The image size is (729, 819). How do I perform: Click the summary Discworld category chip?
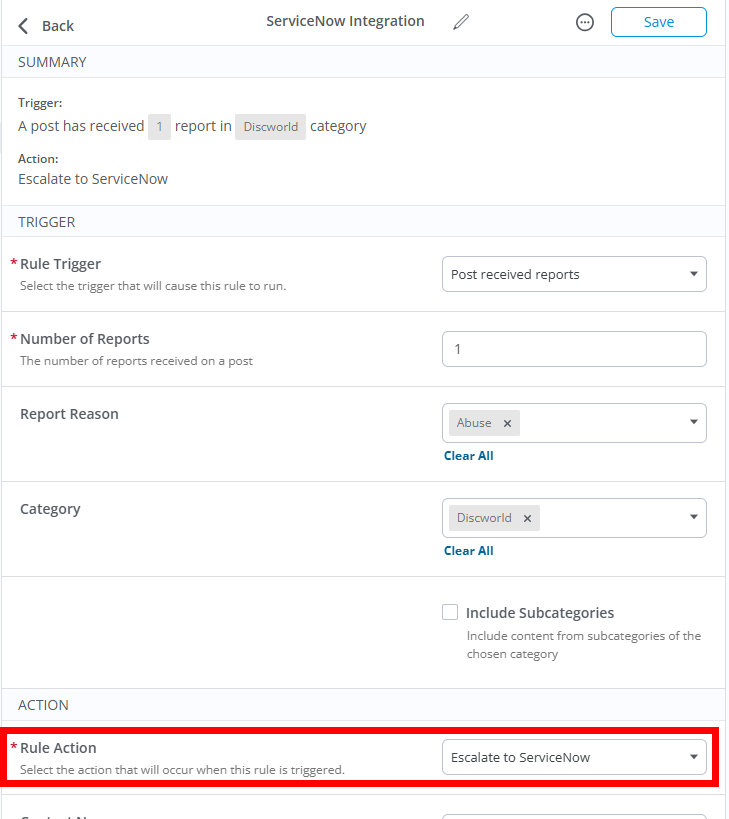click(x=271, y=127)
